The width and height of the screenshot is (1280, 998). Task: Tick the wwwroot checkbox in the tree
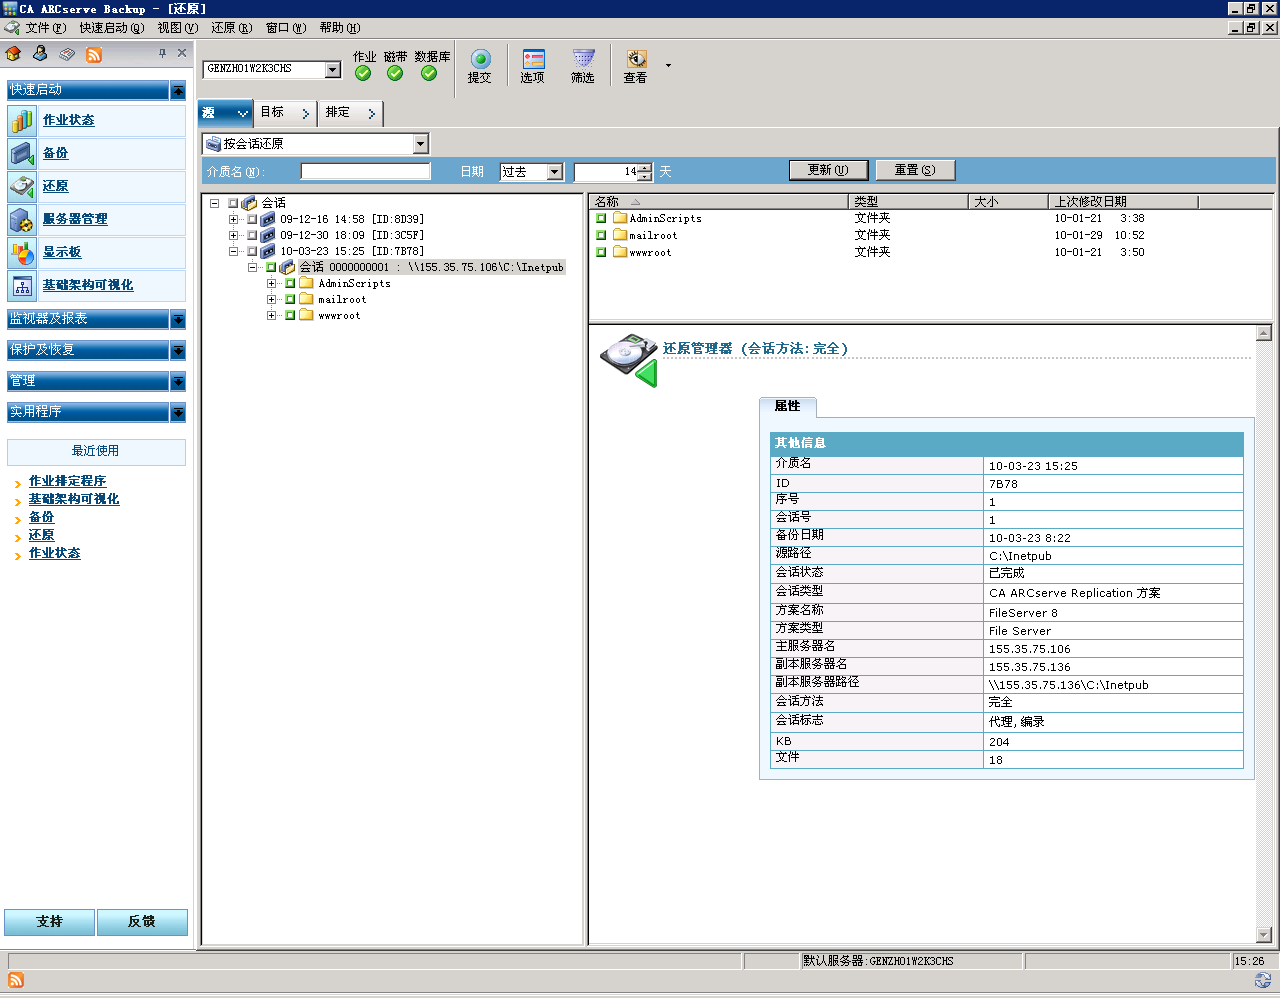[290, 315]
